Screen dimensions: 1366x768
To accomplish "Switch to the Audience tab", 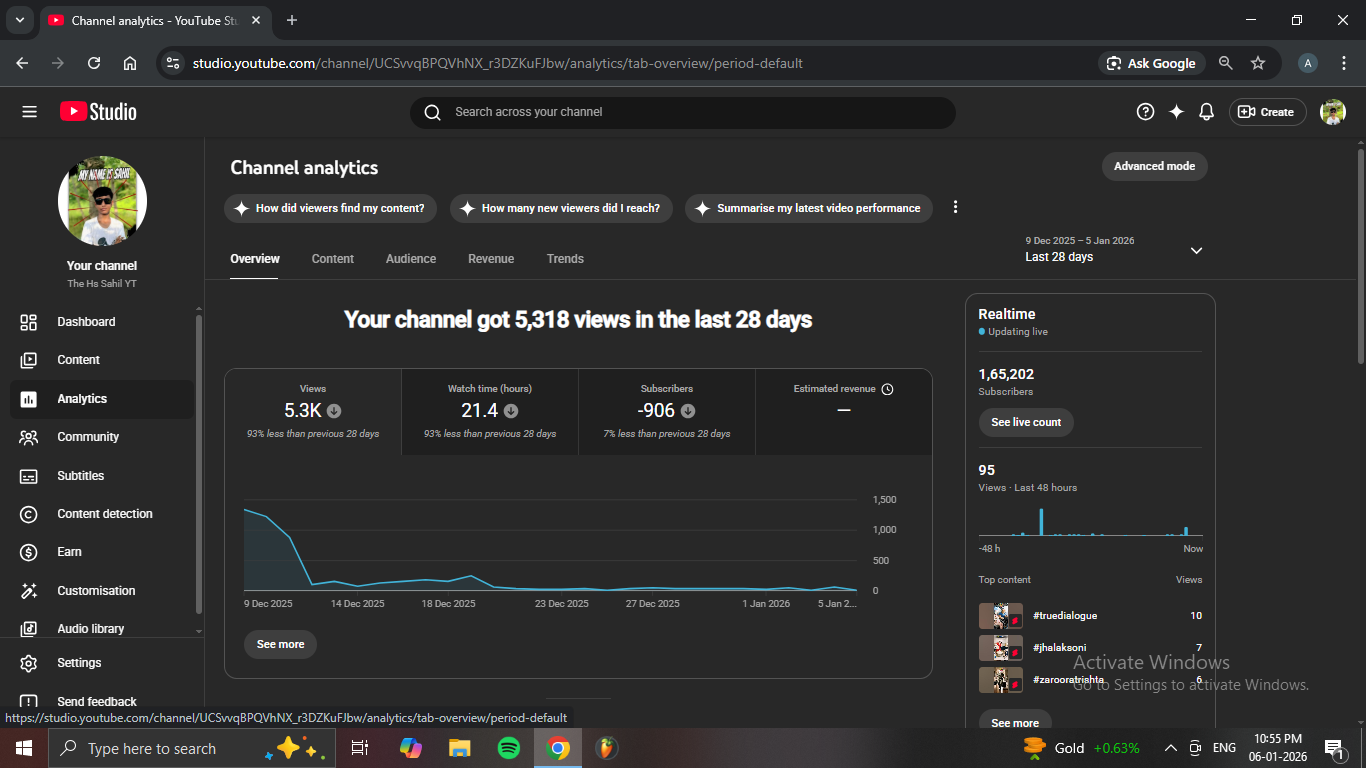I will click(411, 259).
